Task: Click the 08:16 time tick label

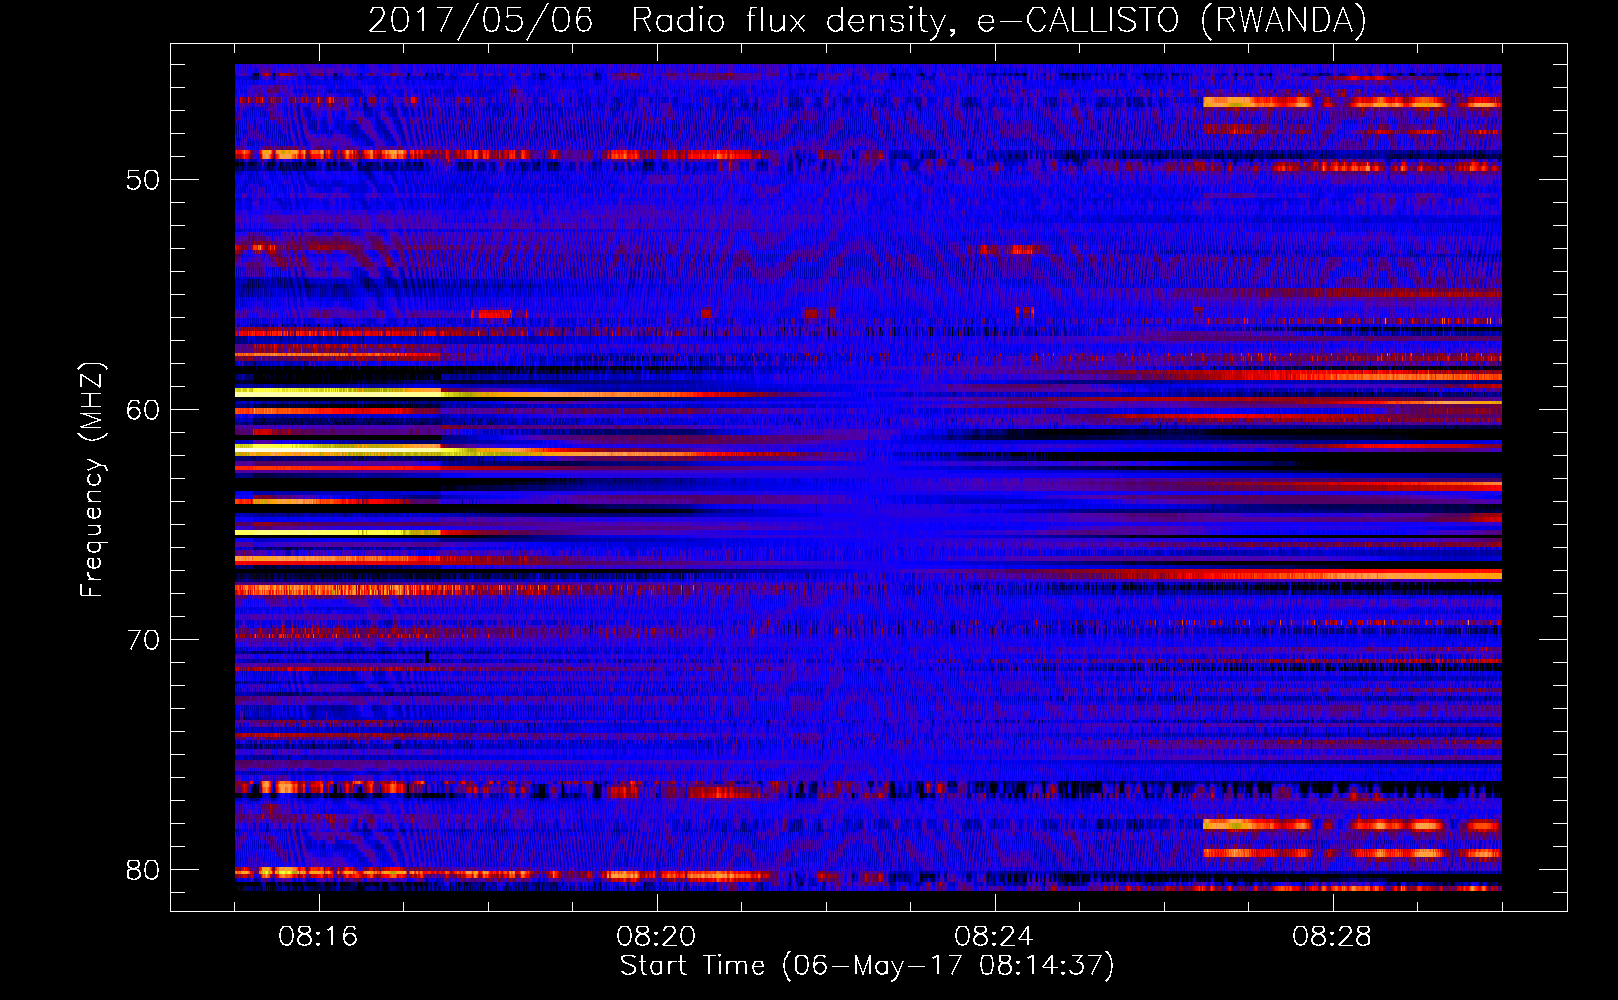Action: coord(318,937)
